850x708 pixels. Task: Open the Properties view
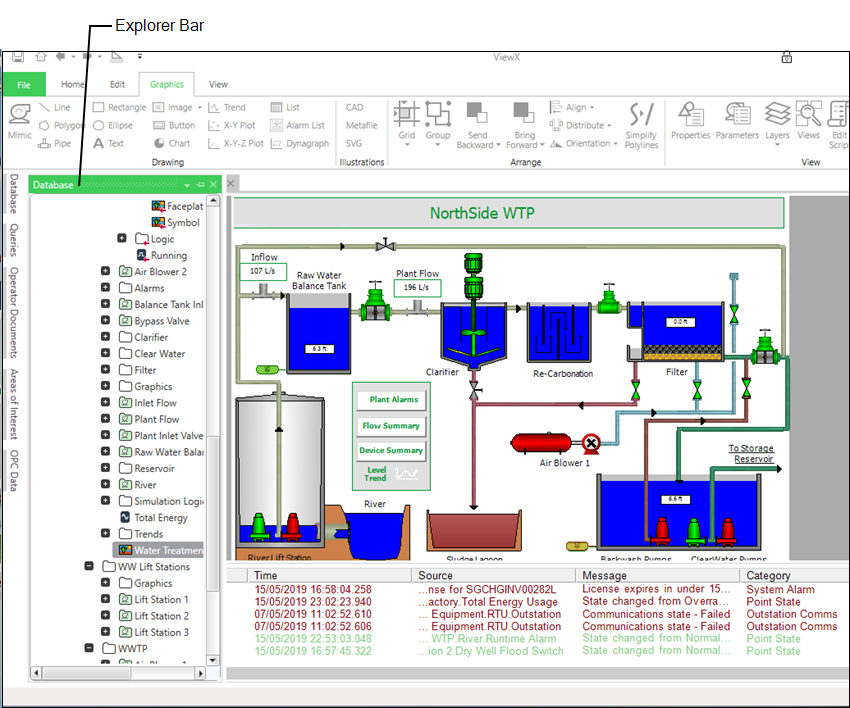point(690,120)
